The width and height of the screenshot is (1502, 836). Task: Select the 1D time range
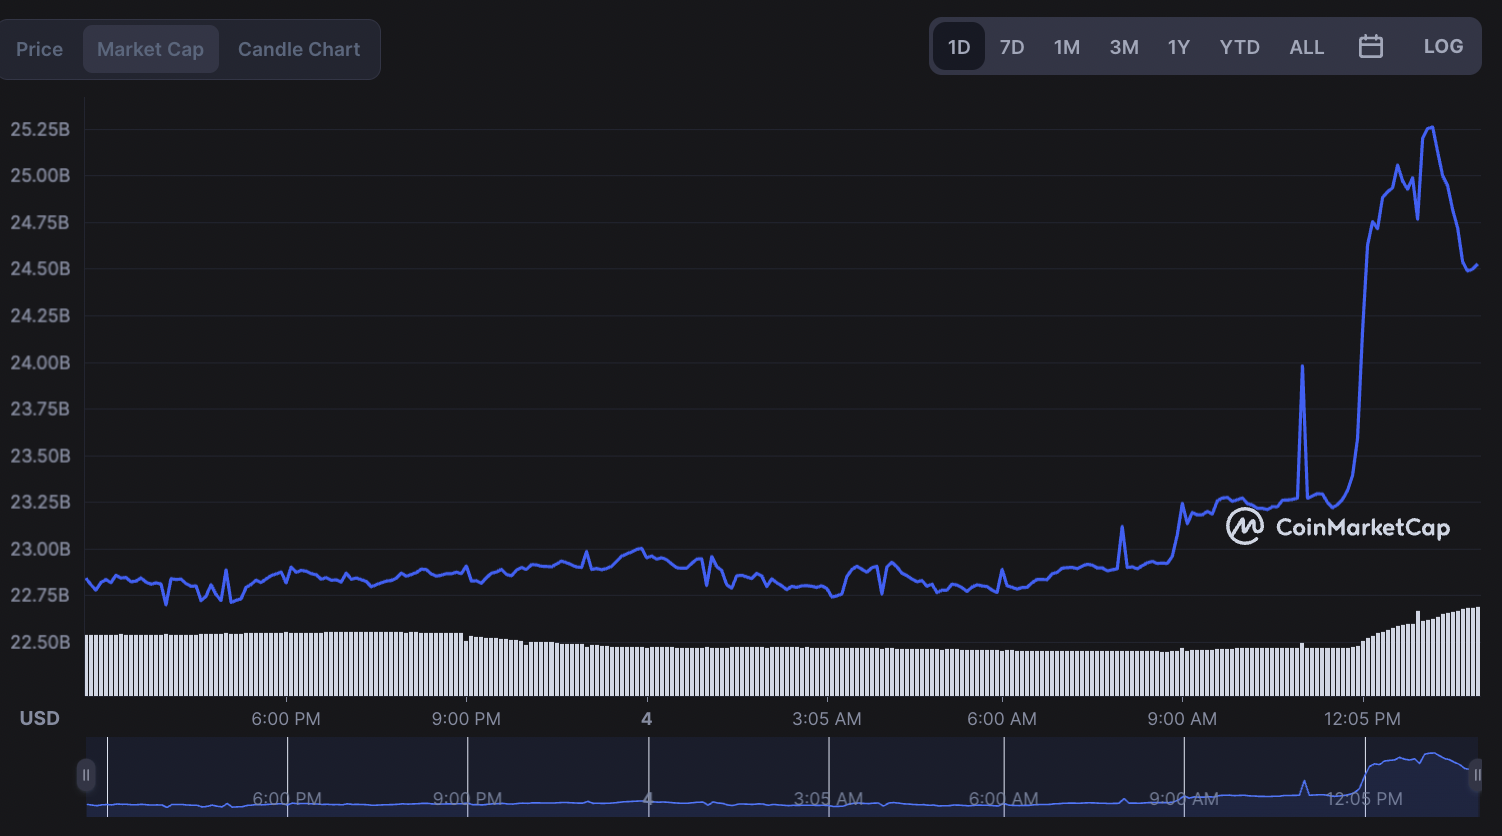pos(959,47)
